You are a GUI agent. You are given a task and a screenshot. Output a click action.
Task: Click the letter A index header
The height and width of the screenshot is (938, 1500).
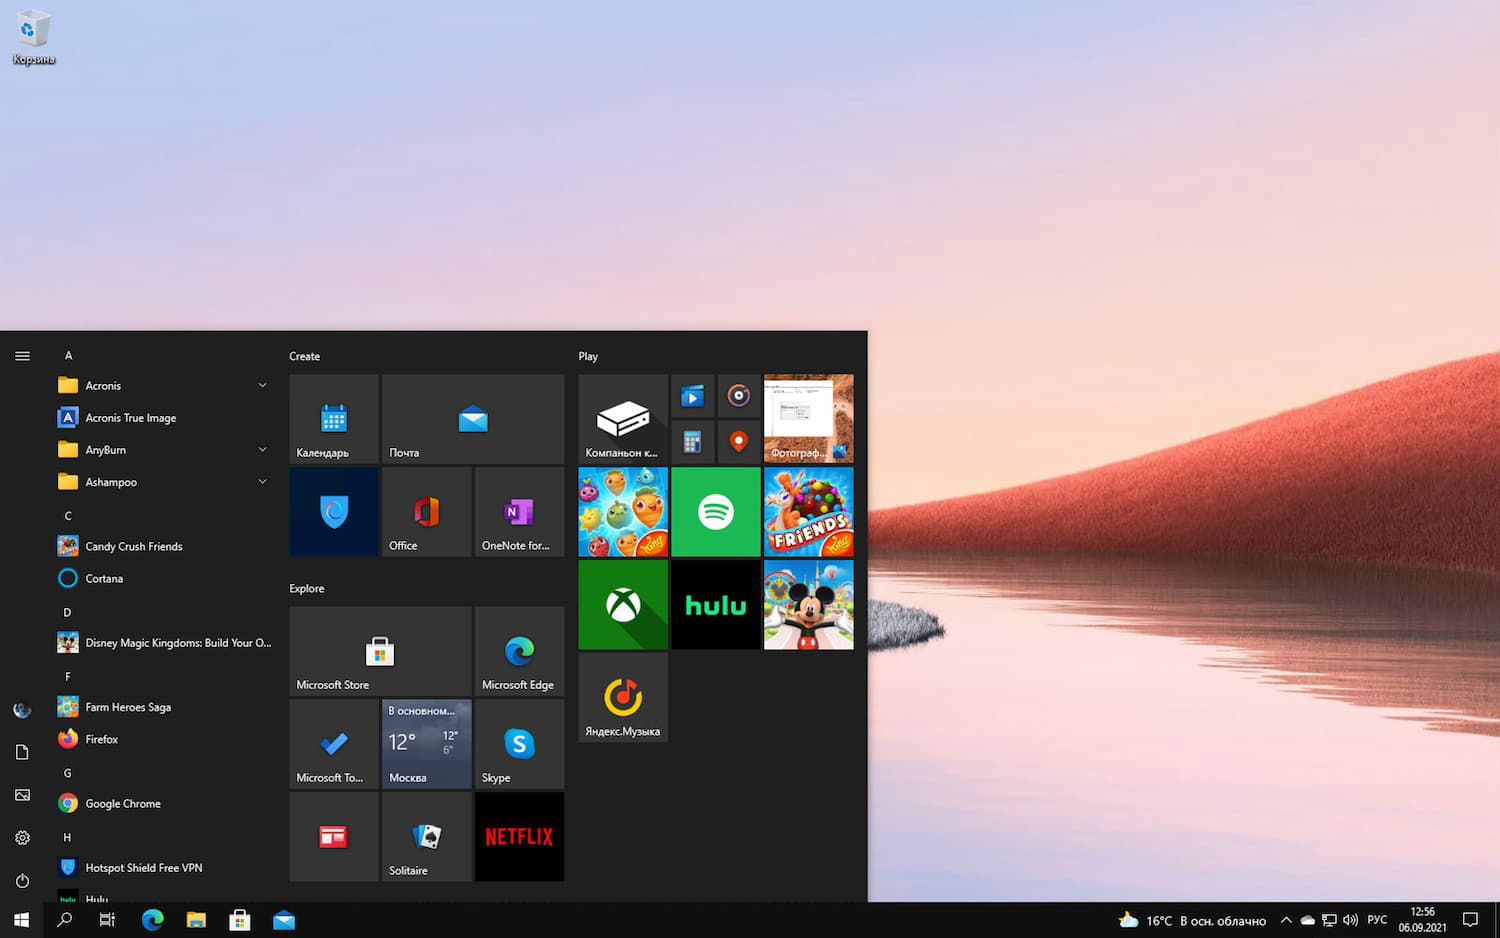pyautogui.click(x=68, y=356)
